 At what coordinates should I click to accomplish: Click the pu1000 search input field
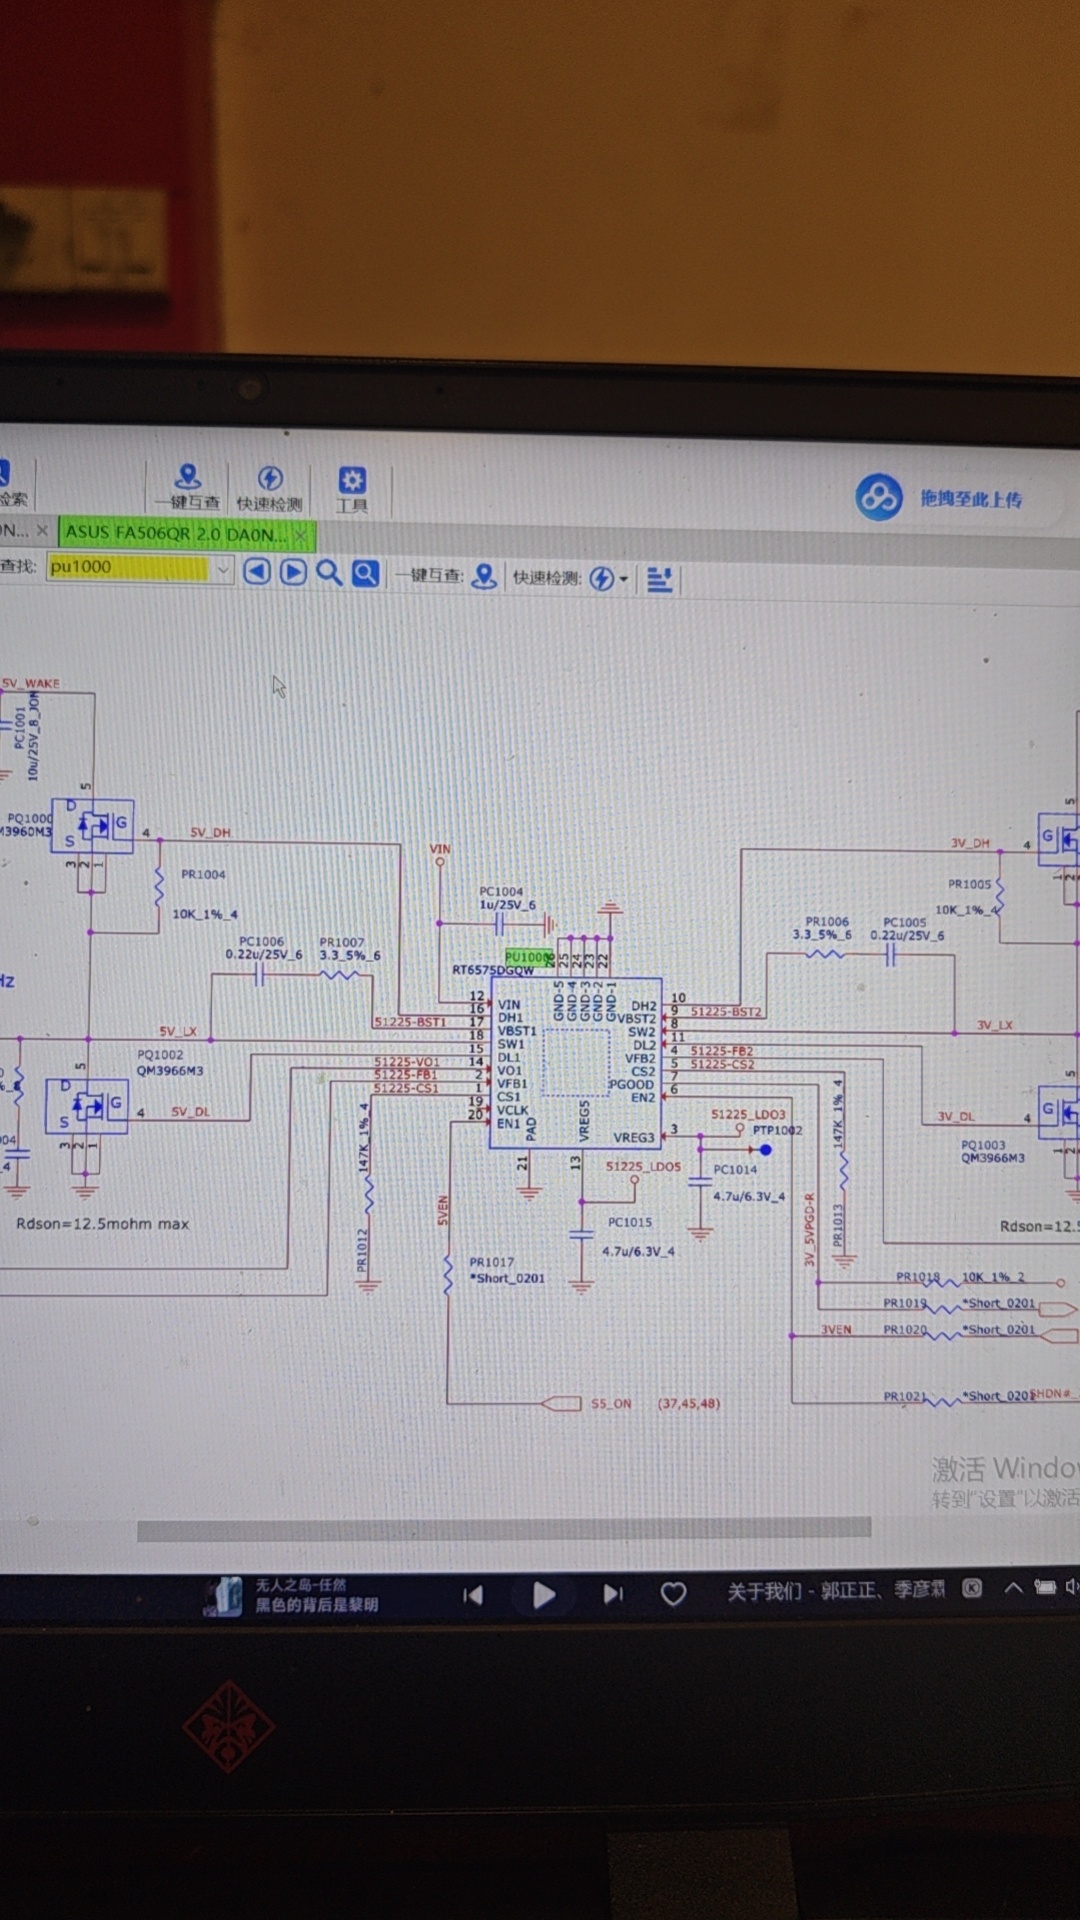(129, 567)
